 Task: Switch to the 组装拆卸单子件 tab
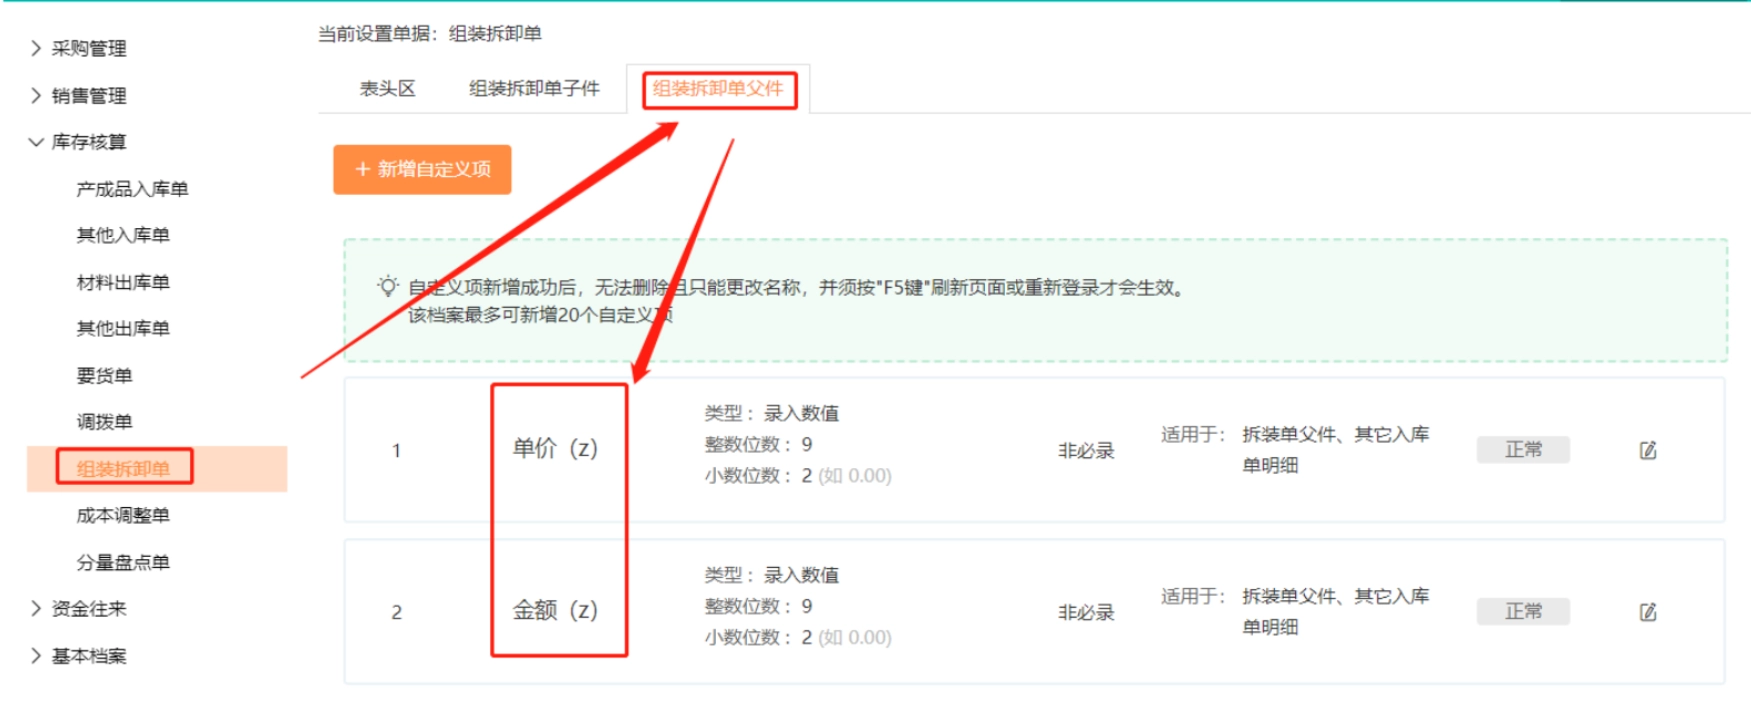[x=534, y=89]
